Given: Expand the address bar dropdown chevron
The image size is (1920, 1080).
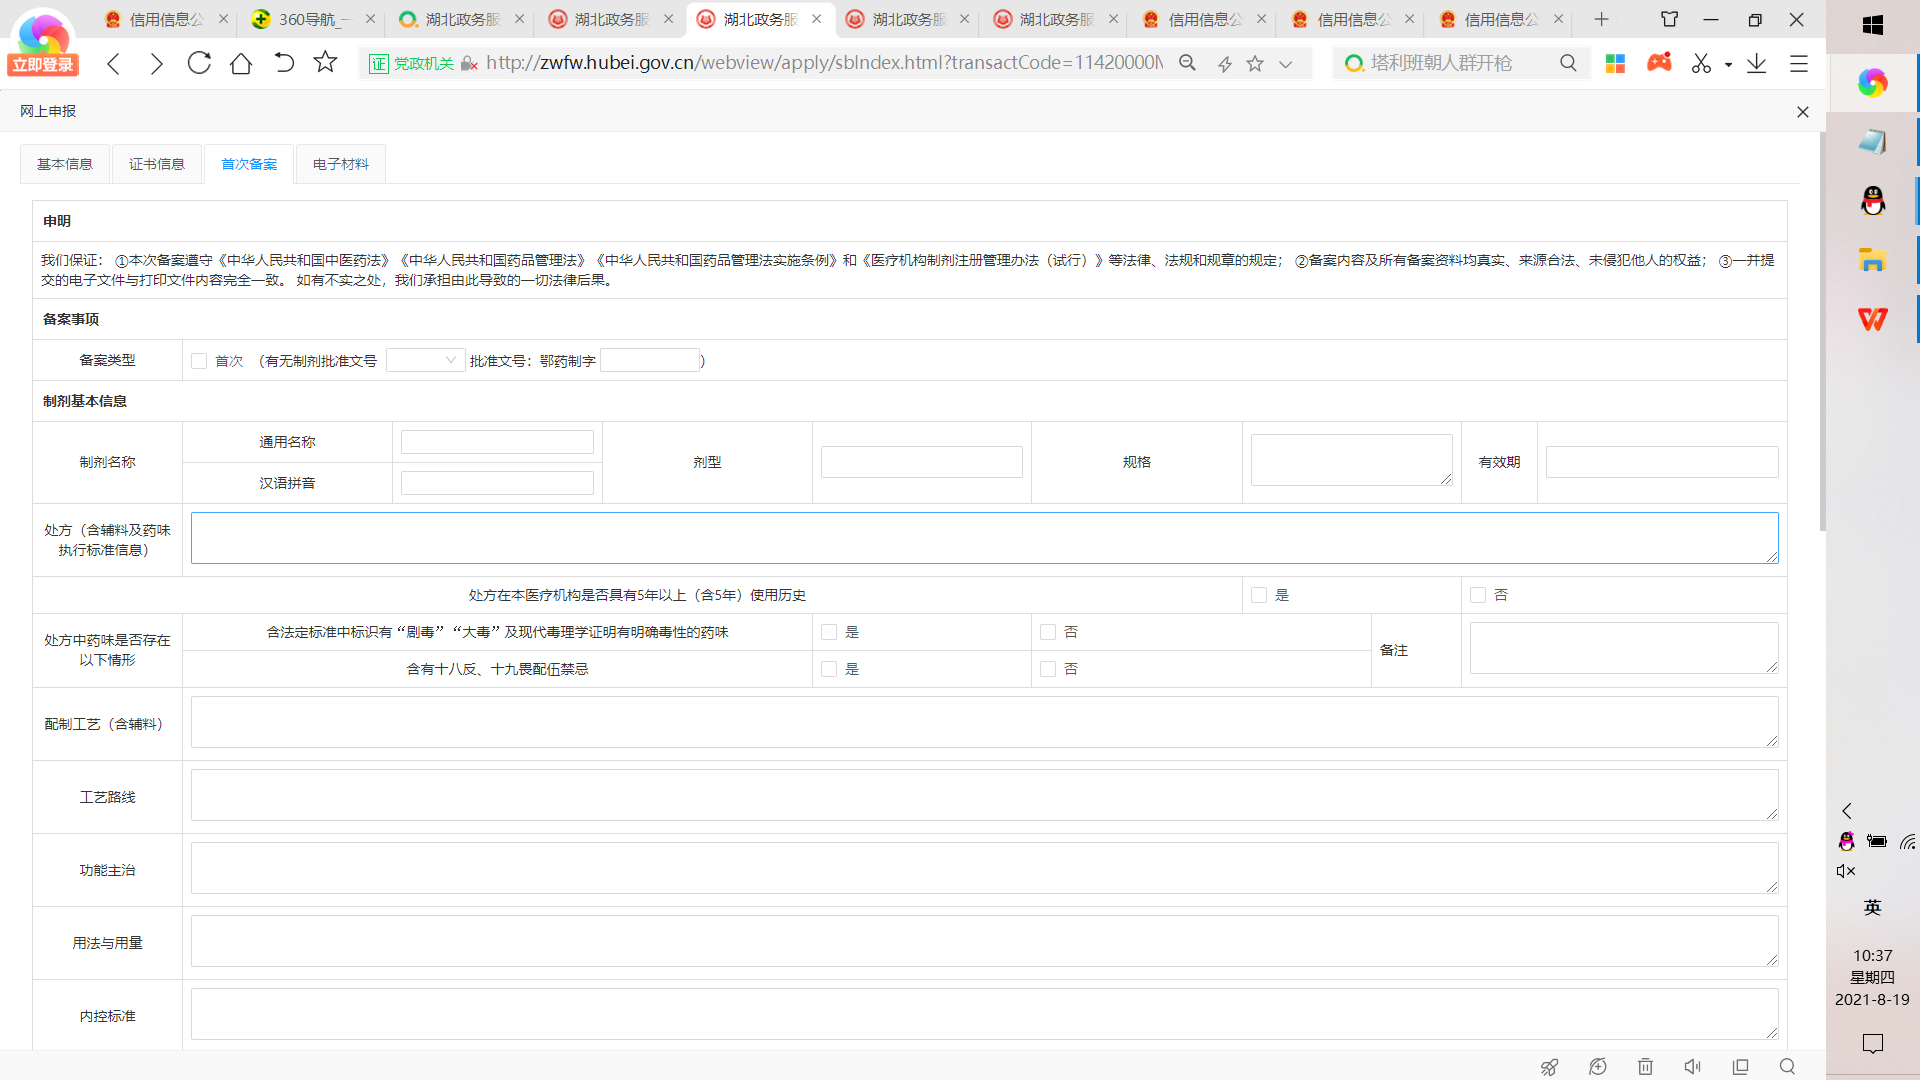Looking at the screenshot, I should click(x=1286, y=64).
